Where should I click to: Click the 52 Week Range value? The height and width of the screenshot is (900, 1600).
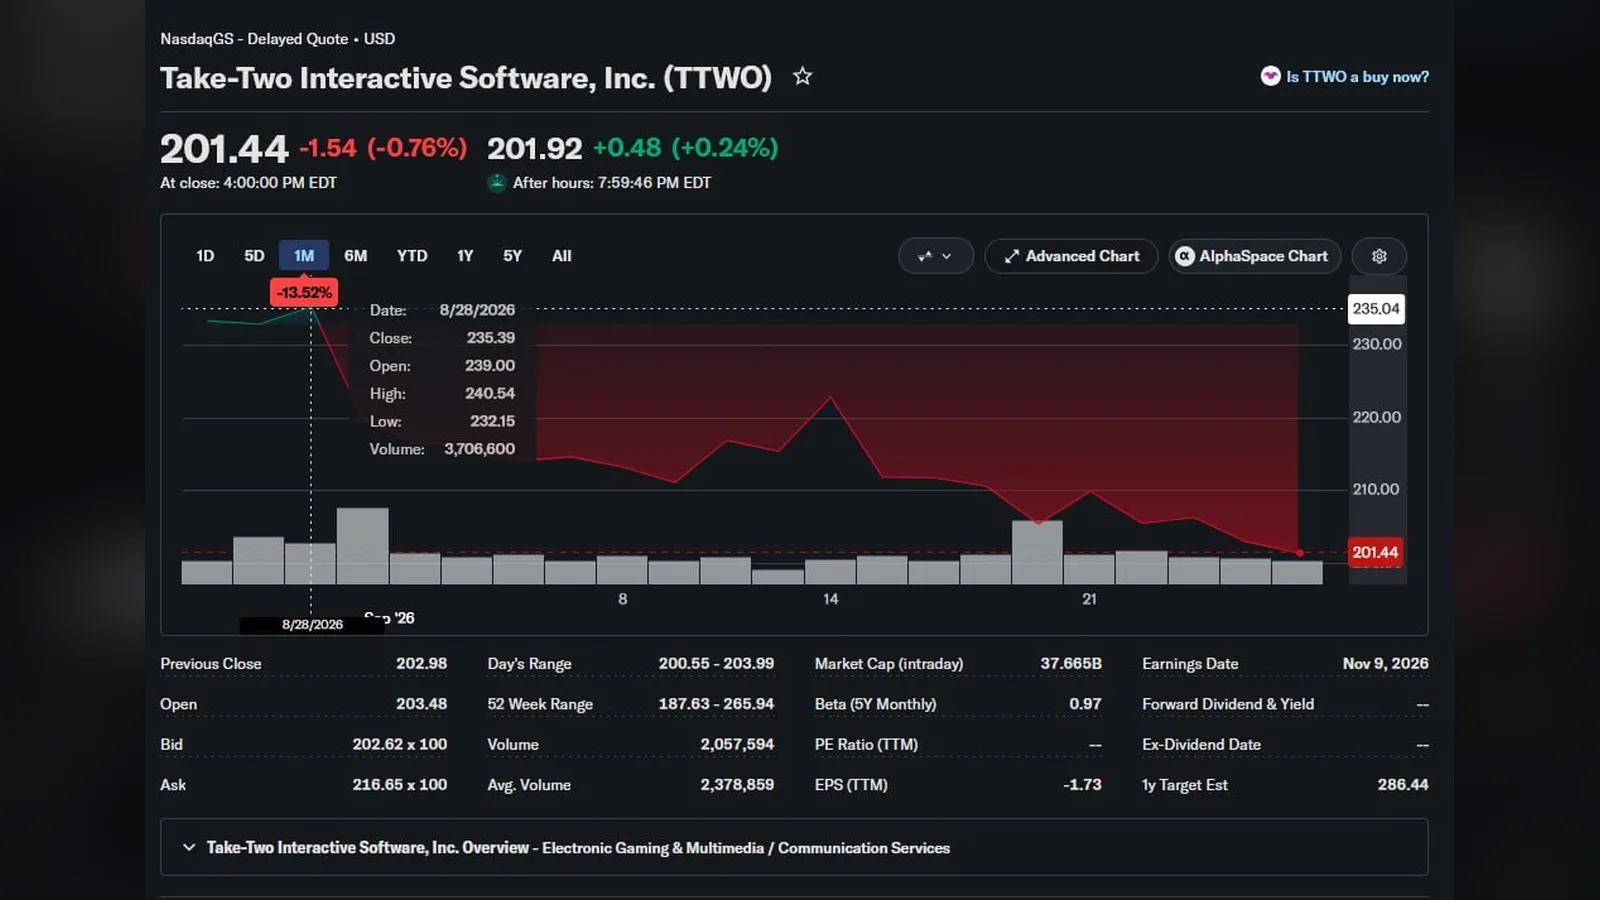(716, 704)
